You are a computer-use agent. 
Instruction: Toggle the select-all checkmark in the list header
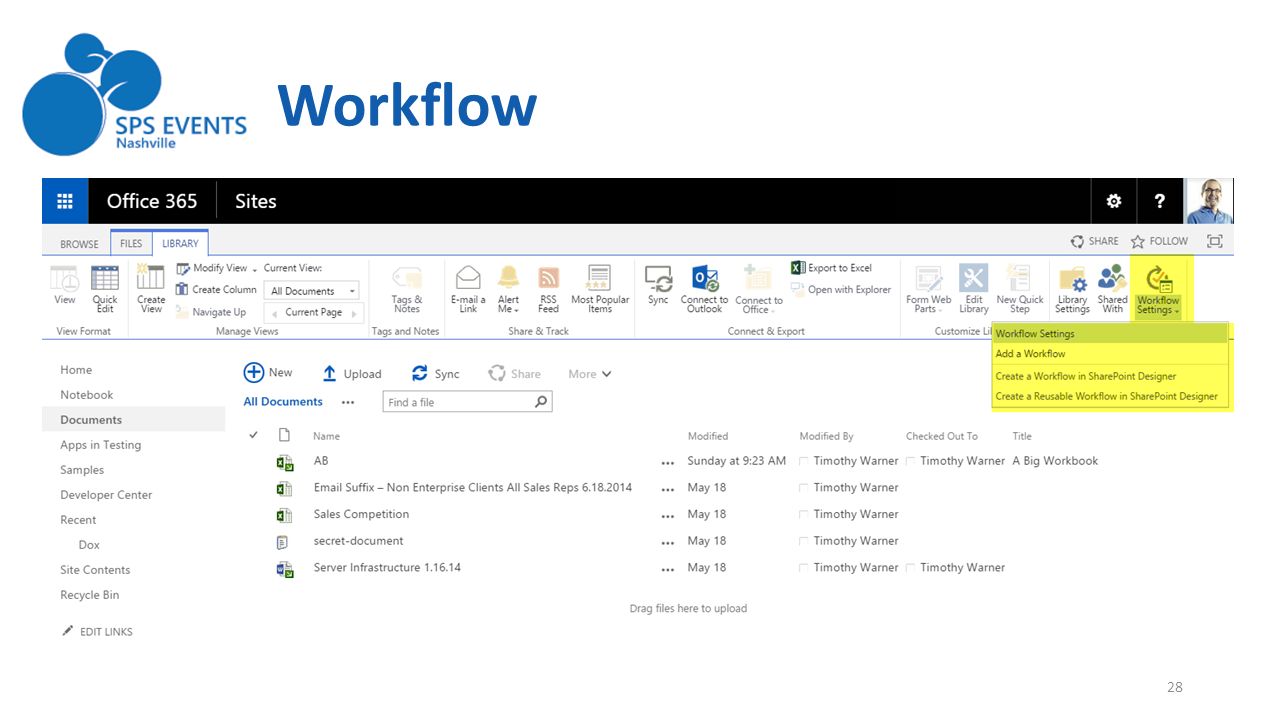tap(253, 435)
